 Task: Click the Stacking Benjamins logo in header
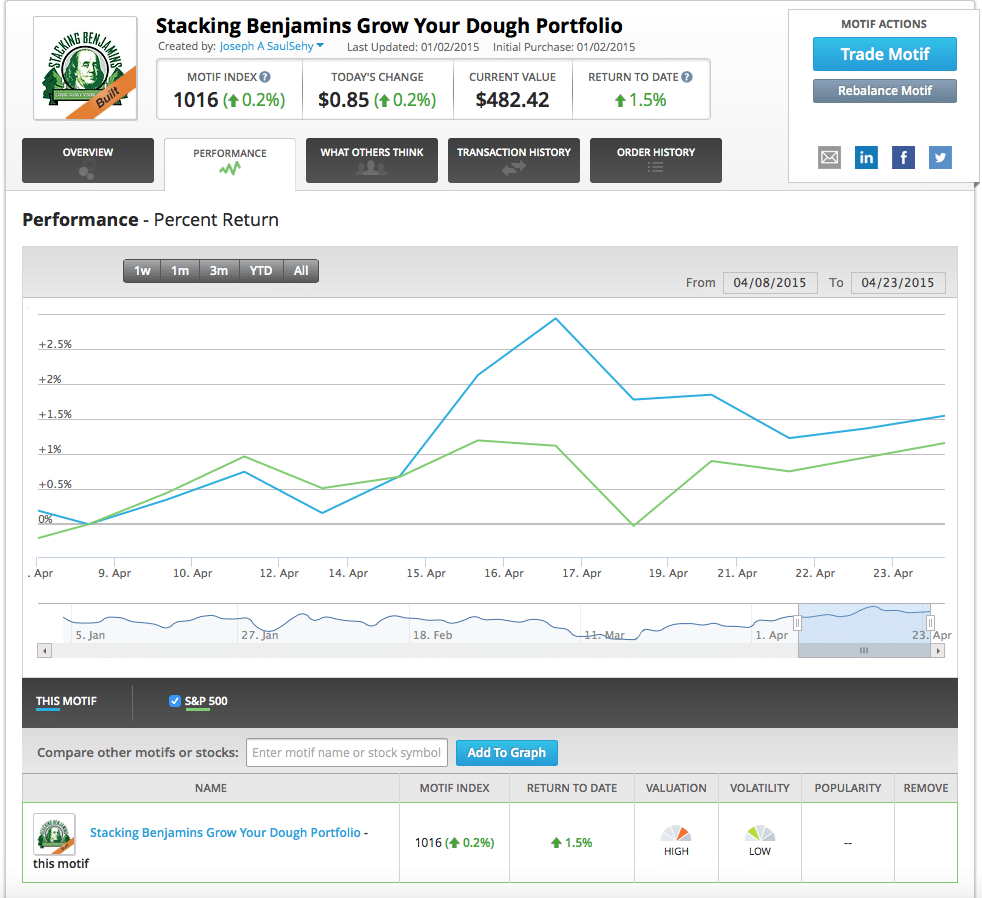point(85,68)
